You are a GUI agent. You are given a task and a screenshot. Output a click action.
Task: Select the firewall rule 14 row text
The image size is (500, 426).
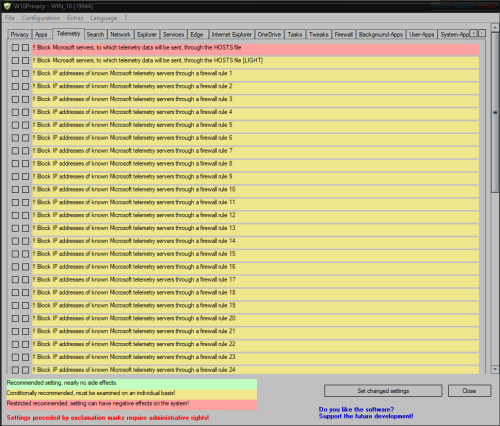(134, 241)
